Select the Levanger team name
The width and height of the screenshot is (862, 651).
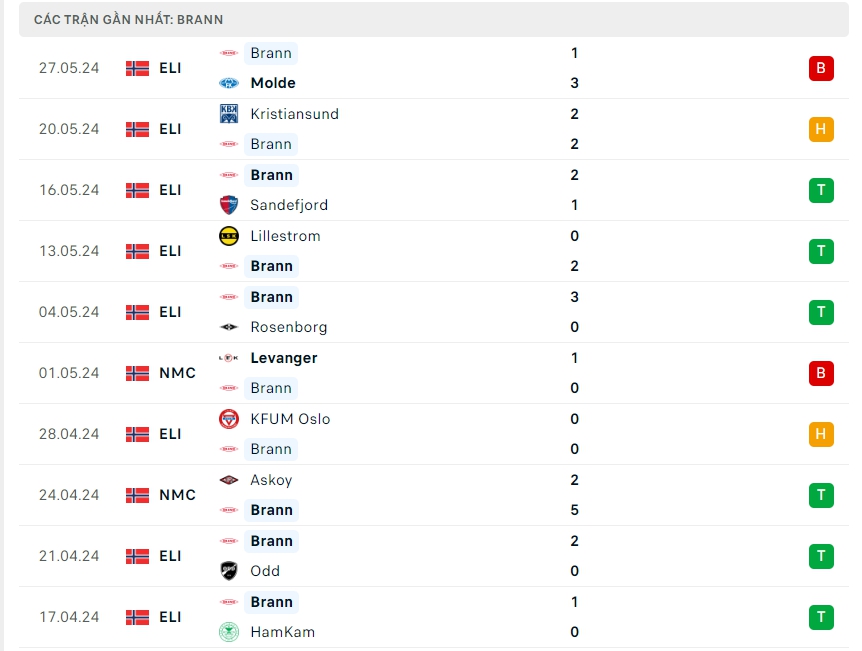pos(284,358)
